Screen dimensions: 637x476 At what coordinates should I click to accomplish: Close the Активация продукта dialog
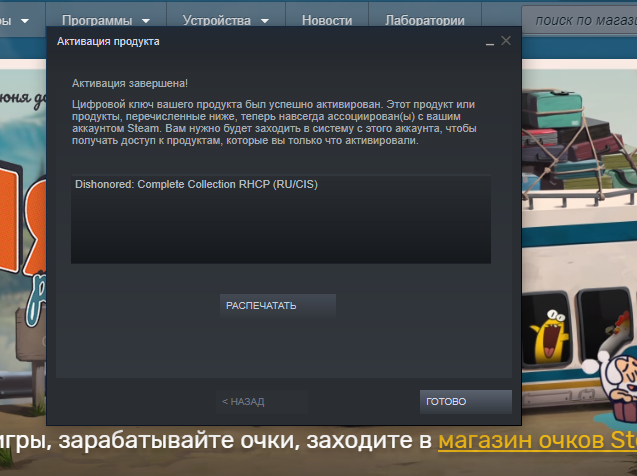click(506, 41)
